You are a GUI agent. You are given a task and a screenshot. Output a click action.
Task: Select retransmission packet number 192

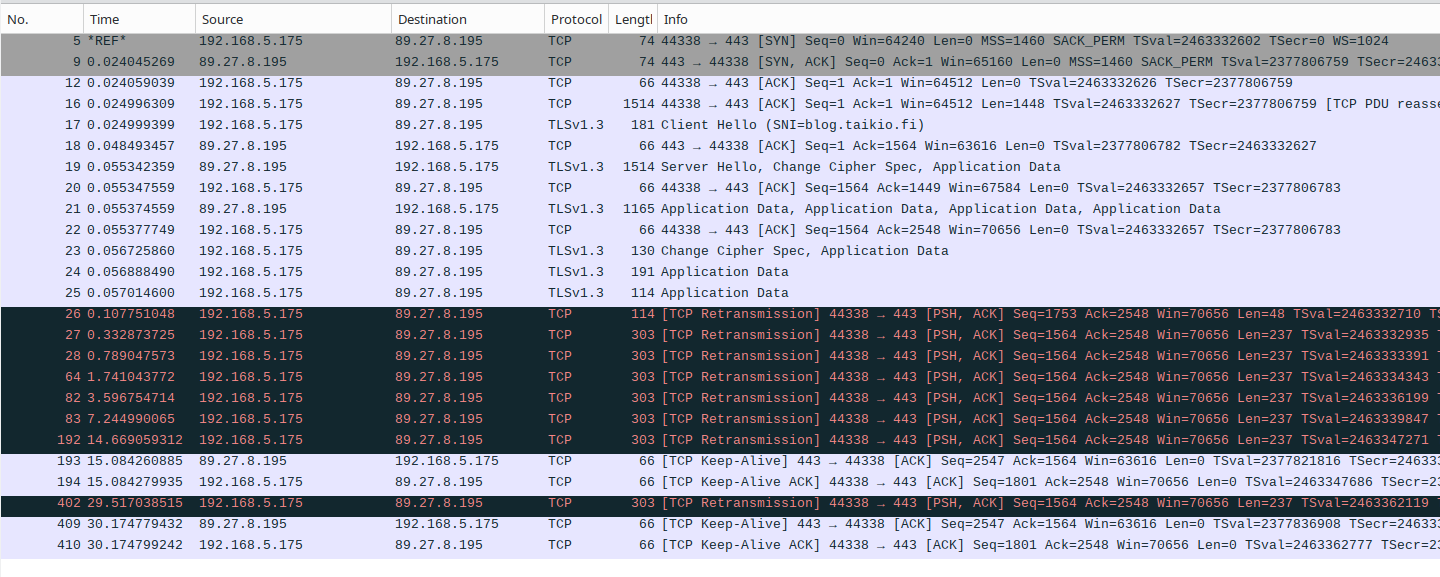coord(400,439)
